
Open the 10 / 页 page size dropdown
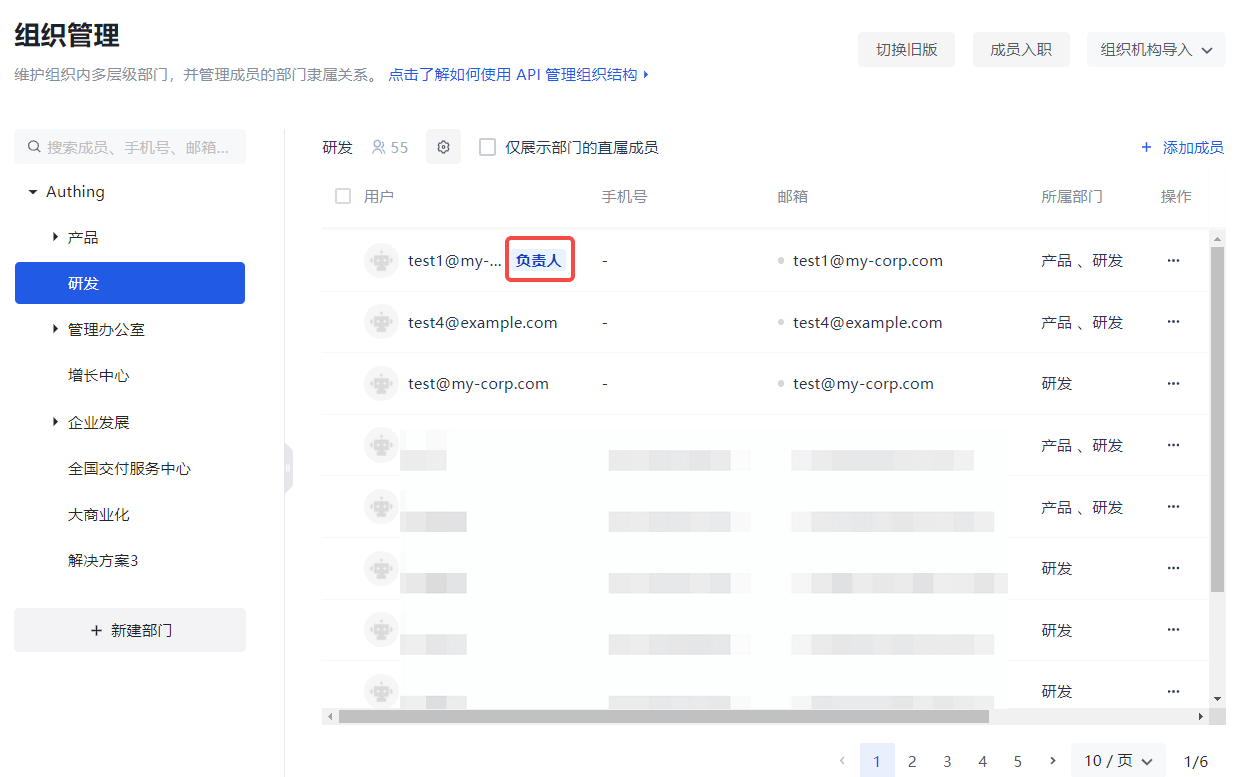pyautogui.click(x=1118, y=761)
